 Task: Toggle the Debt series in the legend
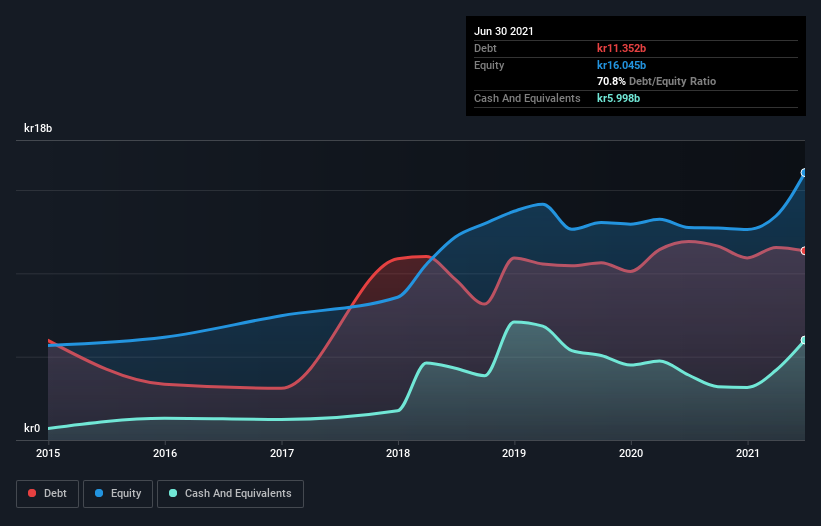47,494
